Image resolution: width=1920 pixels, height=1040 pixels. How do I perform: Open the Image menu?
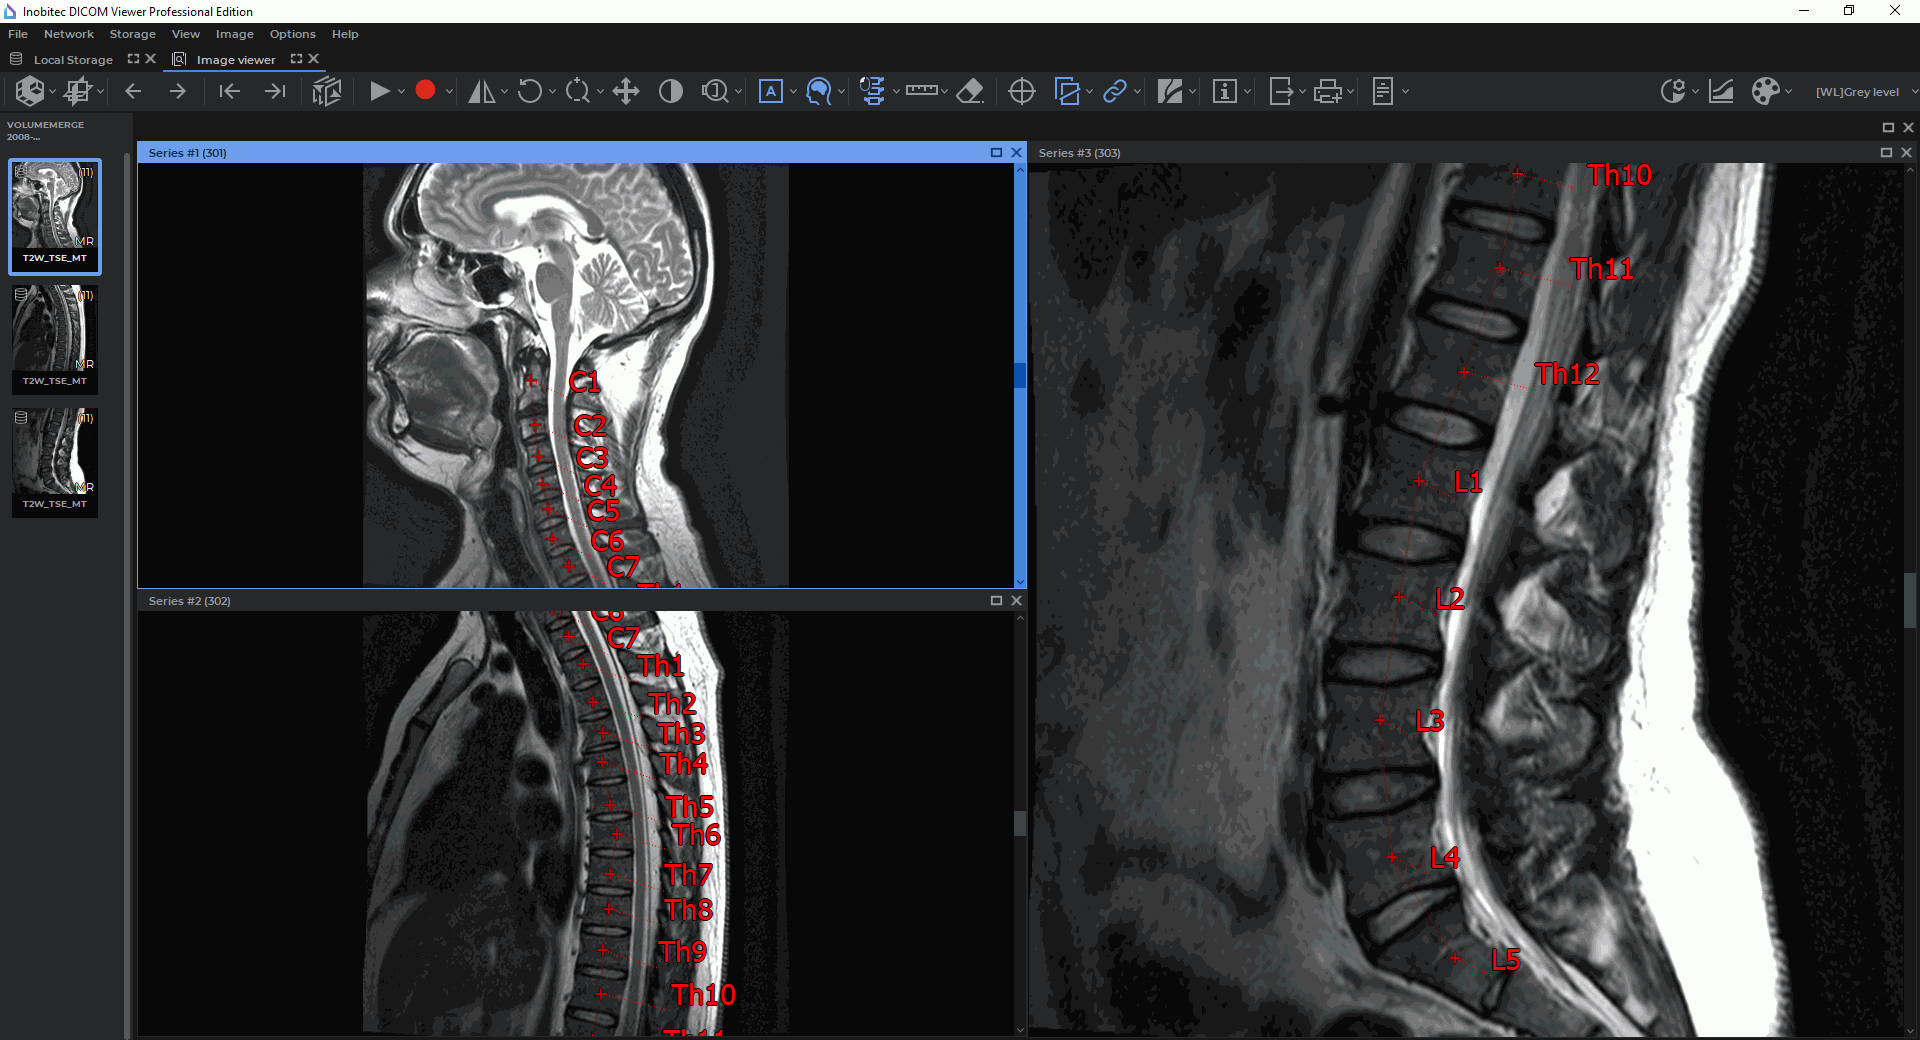[234, 34]
